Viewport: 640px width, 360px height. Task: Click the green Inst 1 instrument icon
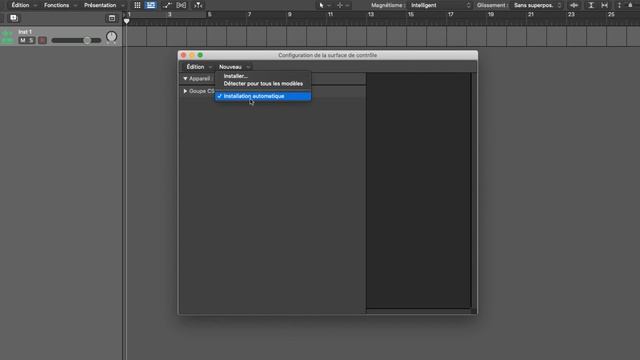(7, 37)
